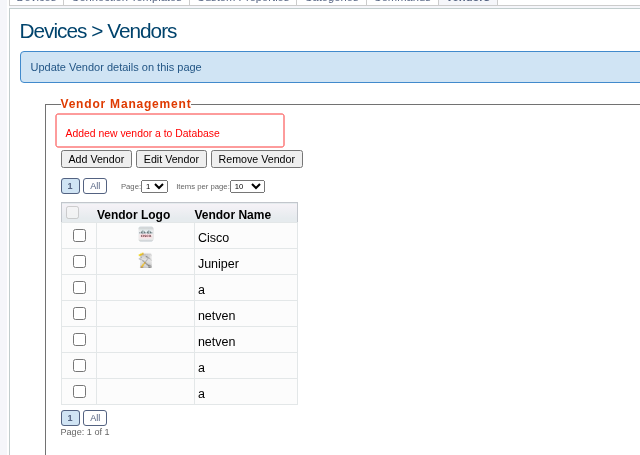Click the 'Devices > Vendors' page heading

click(98, 31)
